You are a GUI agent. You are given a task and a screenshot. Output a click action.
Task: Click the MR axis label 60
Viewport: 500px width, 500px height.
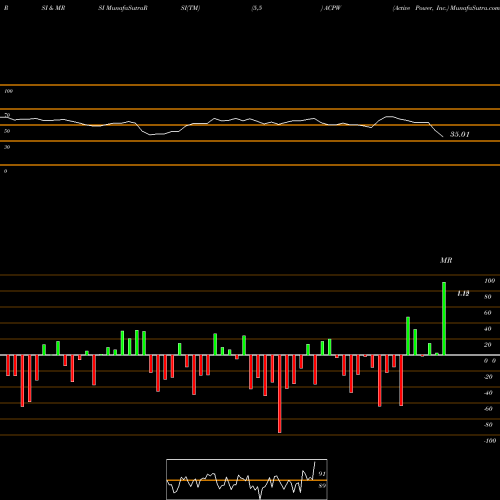pyautogui.click(x=488, y=313)
